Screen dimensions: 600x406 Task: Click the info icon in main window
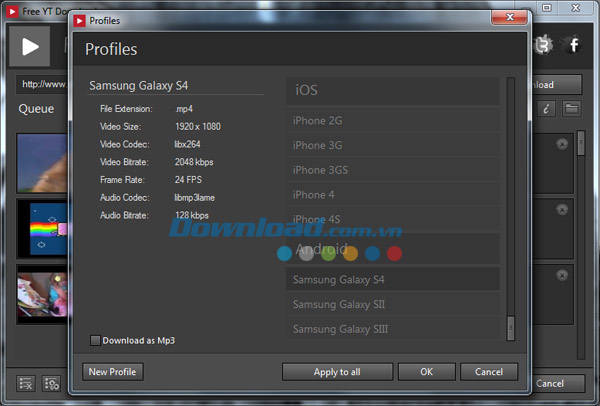[546, 109]
